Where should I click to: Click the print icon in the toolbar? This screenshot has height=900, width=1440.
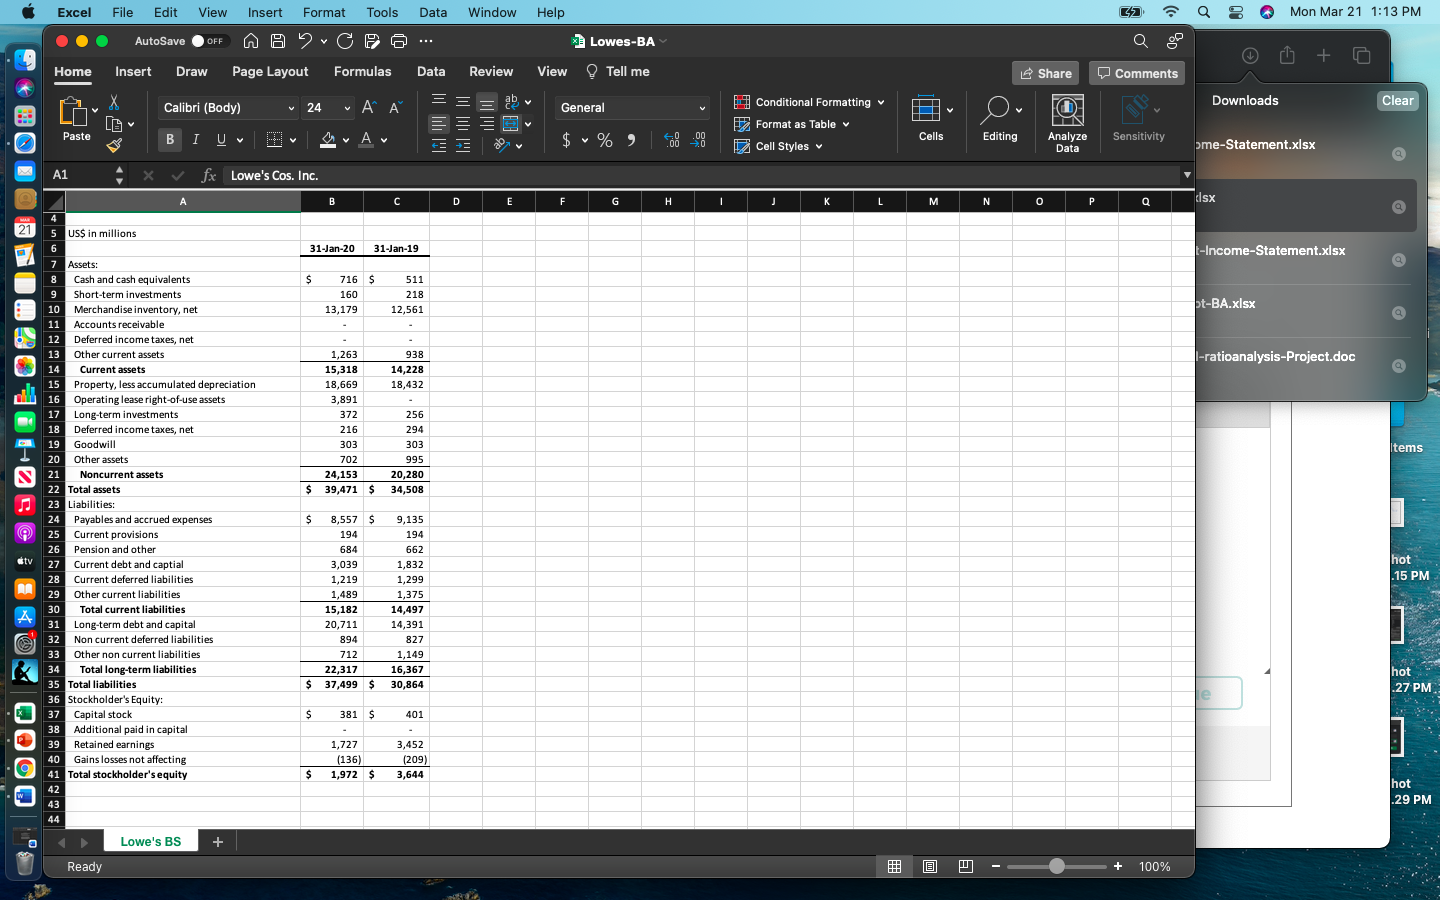pos(399,40)
